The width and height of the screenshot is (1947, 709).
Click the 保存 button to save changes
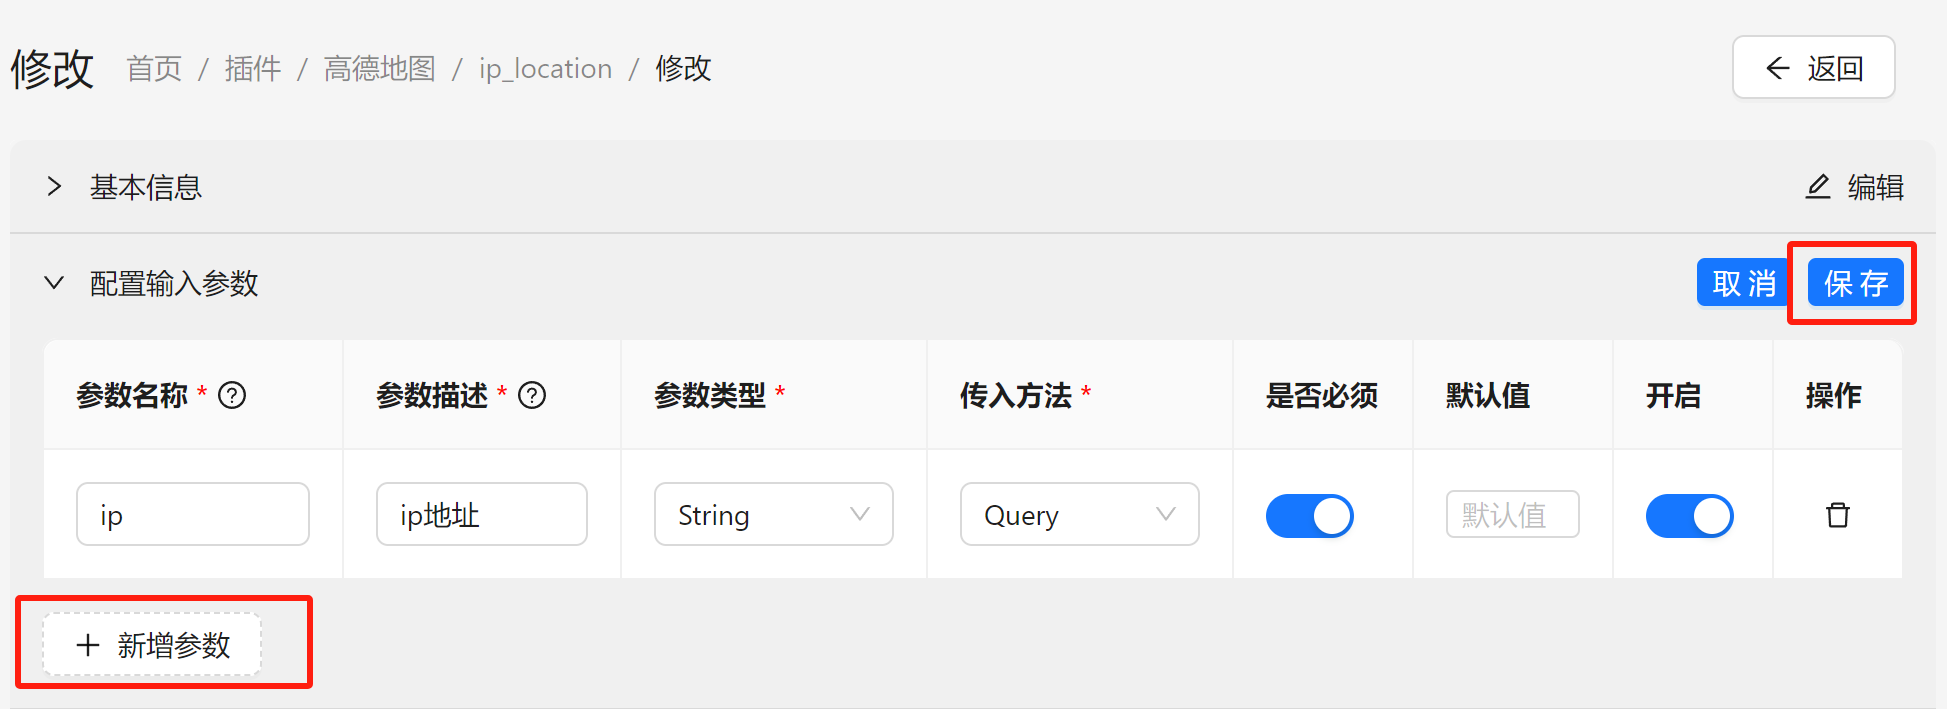1855,283
